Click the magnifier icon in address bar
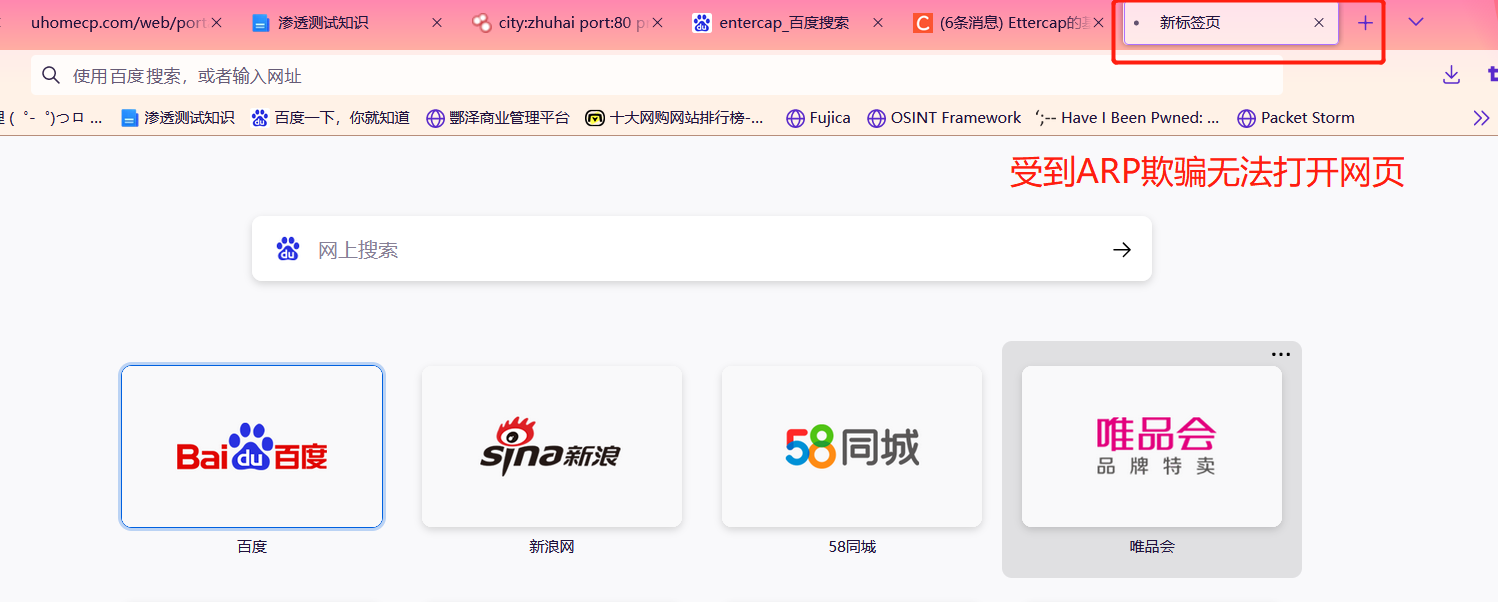This screenshot has height=602, width=1498. click(x=51, y=75)
